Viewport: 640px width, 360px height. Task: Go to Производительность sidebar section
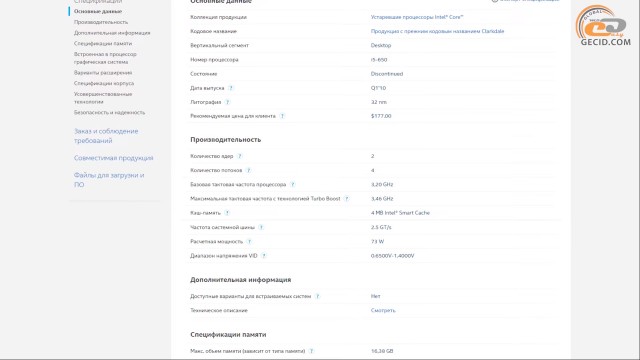click(101, 22)
